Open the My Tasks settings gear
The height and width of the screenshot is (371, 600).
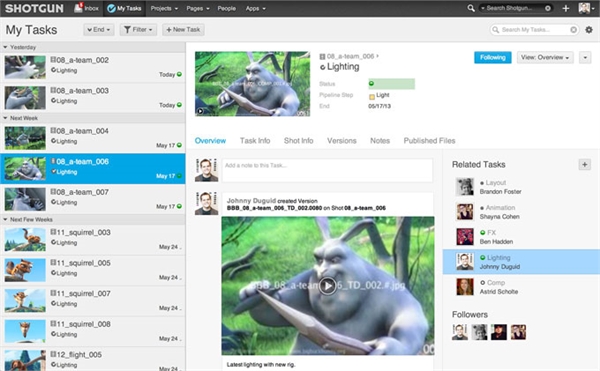[x=589, y=29]
